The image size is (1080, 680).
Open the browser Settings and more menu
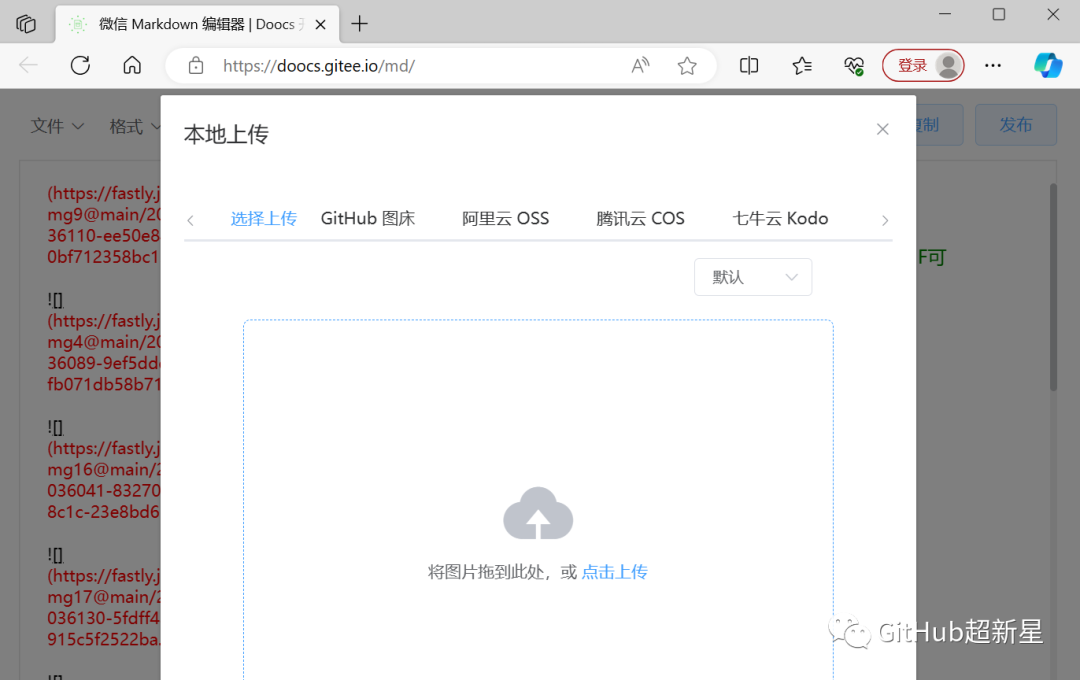click(993, 65)
